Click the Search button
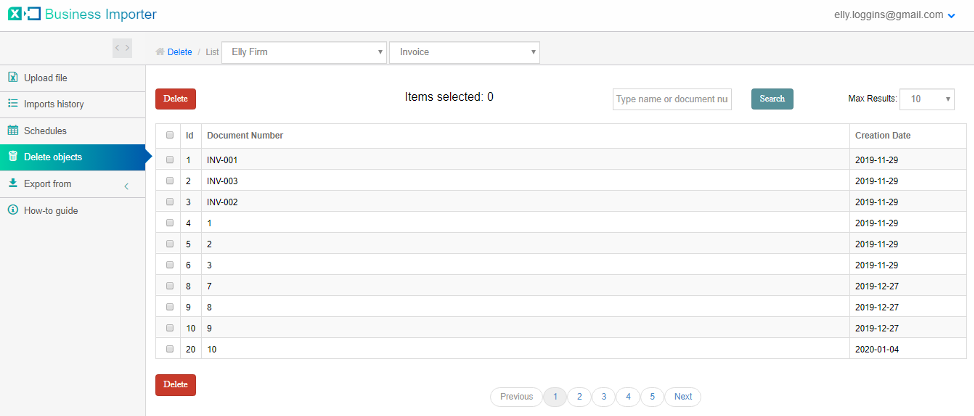Image resolution: width=974 pixels, height=416 pixels. click(x=772, y=99)
